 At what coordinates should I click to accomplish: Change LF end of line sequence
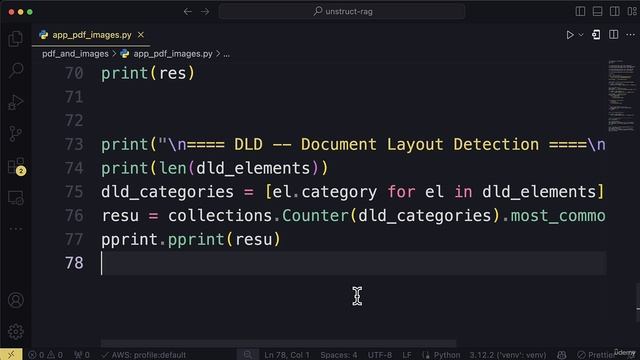coord(407,355)
